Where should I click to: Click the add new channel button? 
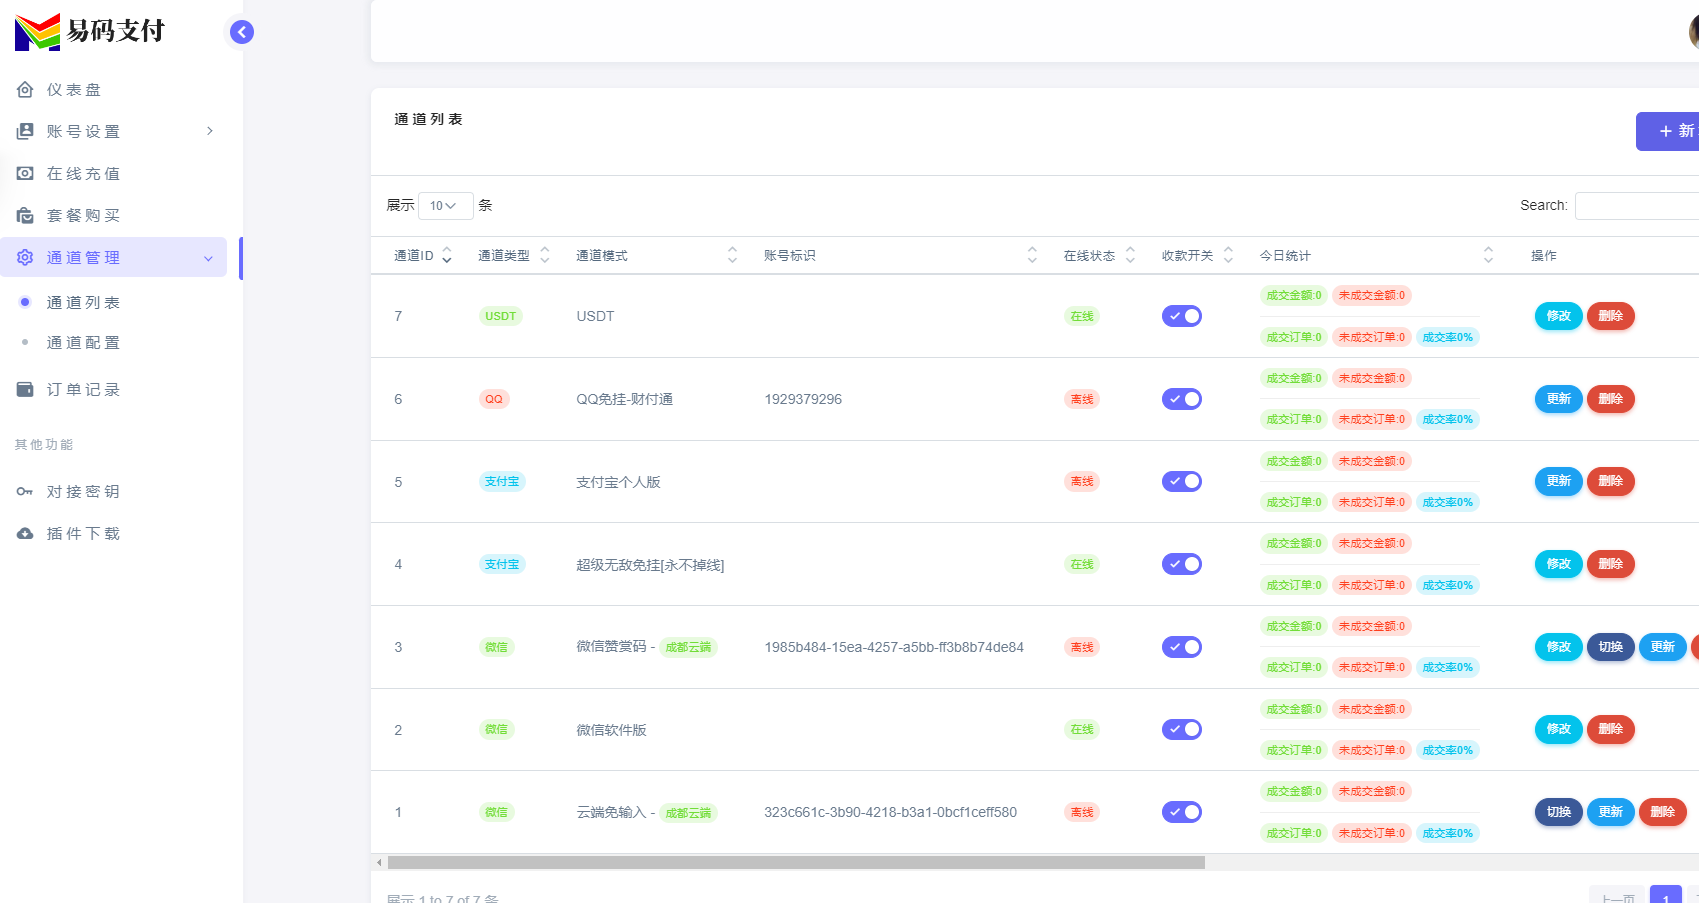(1668, 131)
